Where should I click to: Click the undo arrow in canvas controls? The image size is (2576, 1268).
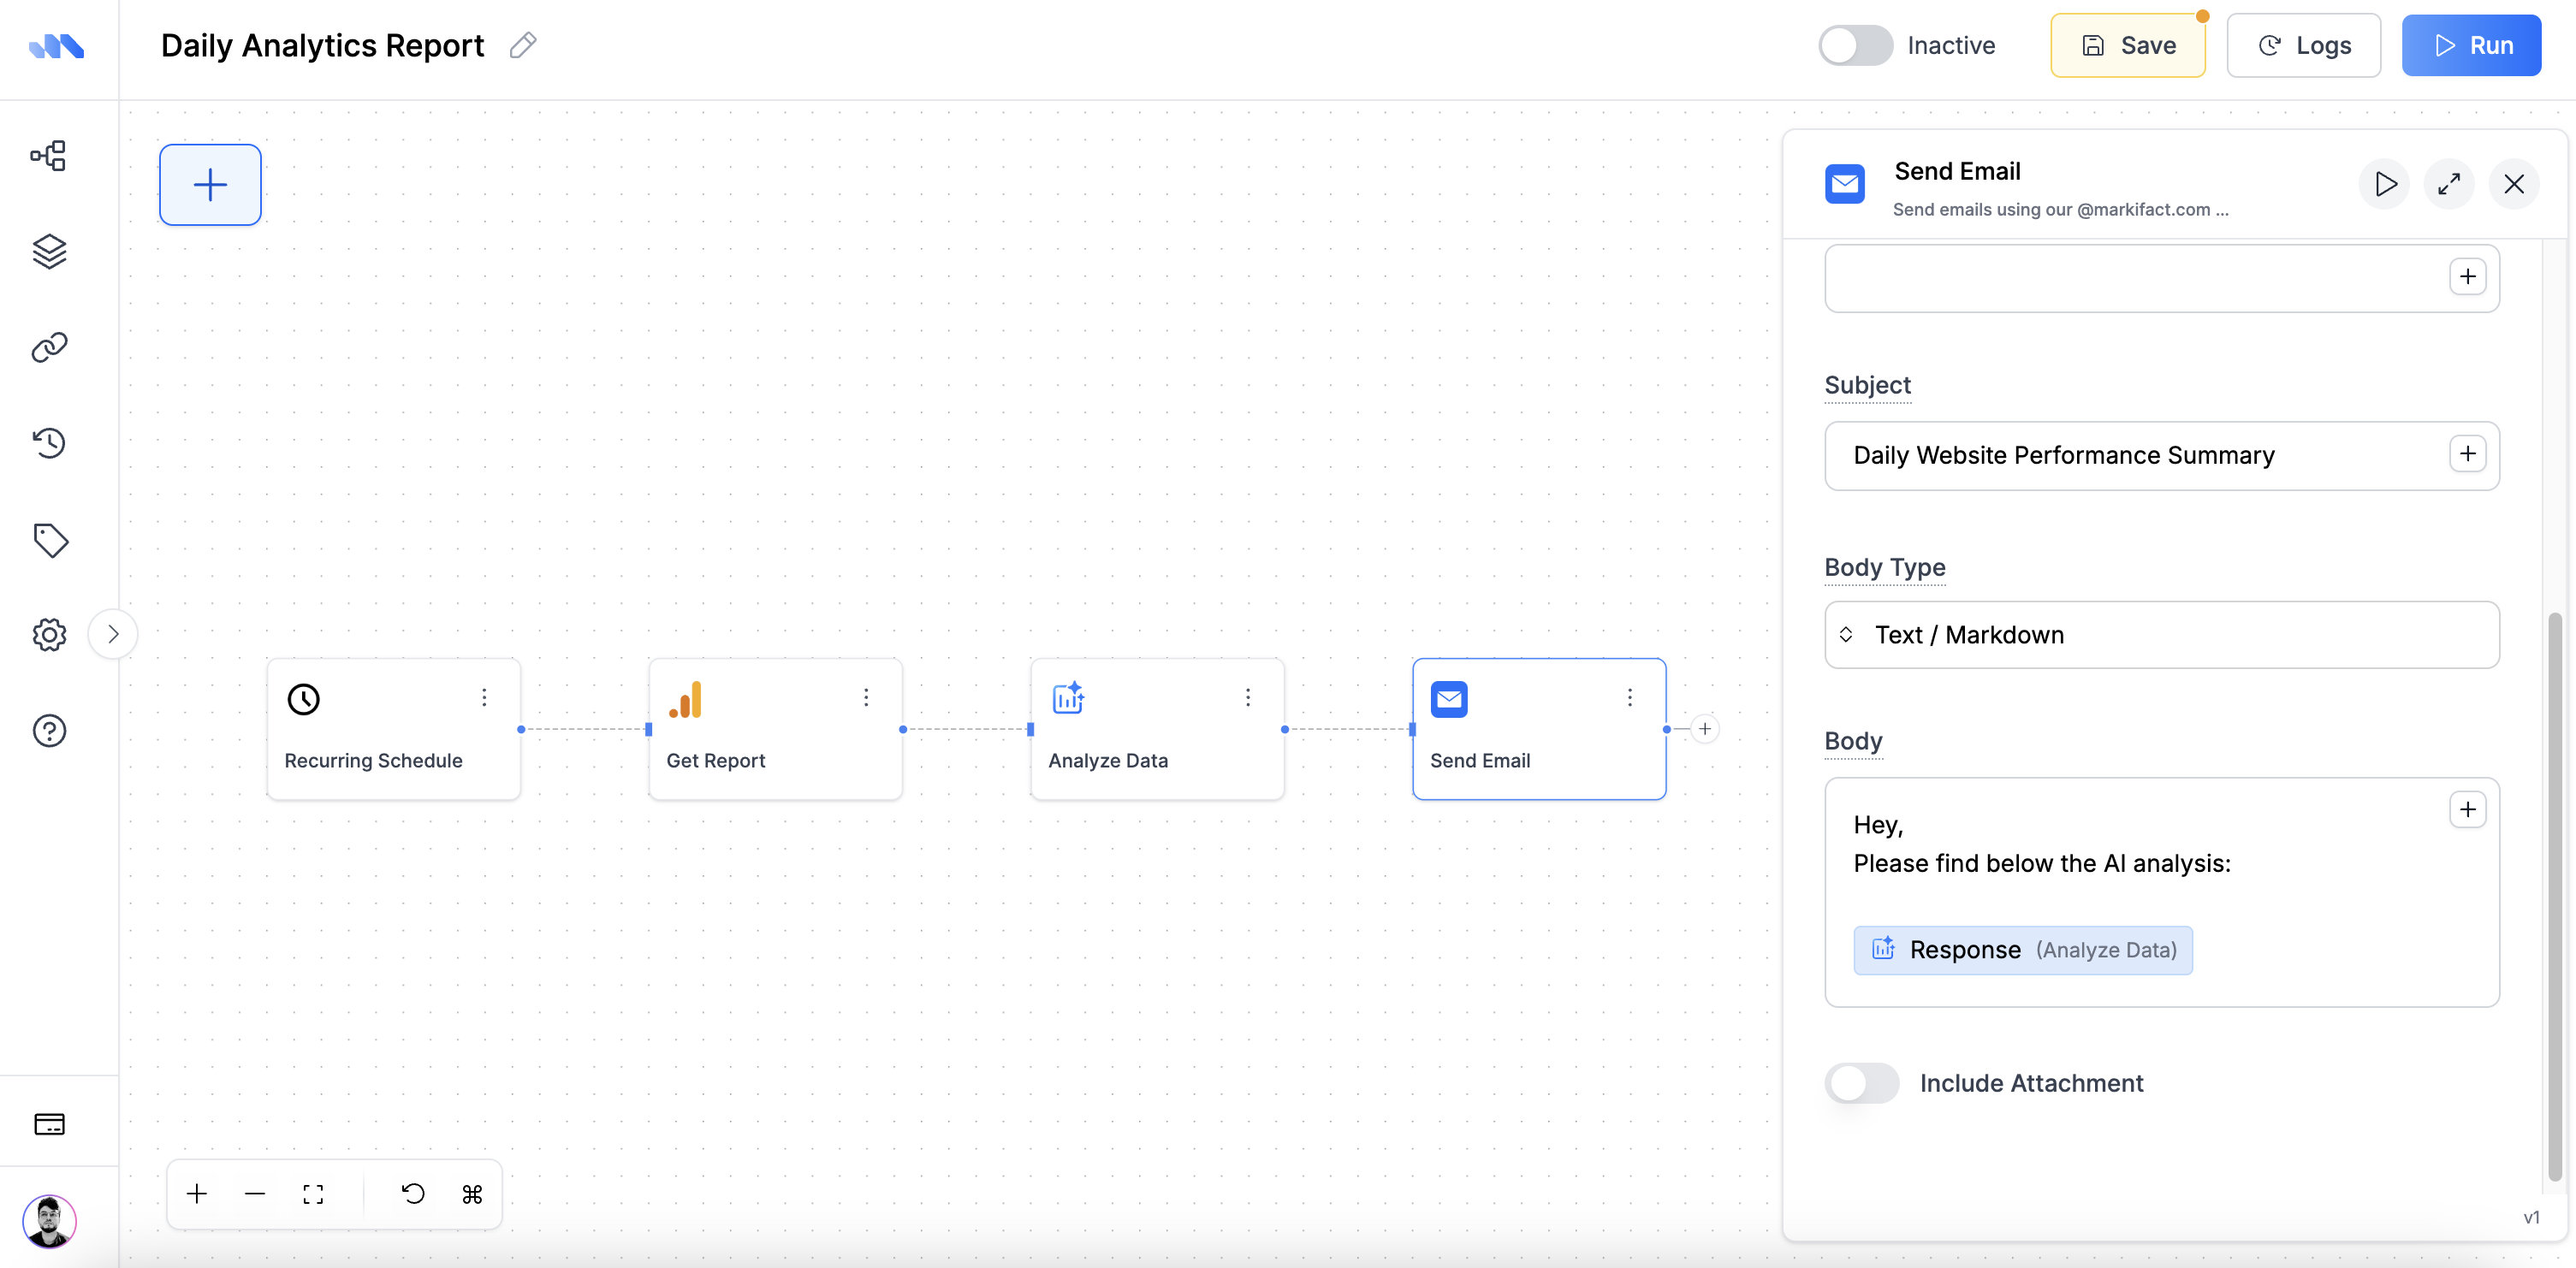click(x=413, y=1194)
